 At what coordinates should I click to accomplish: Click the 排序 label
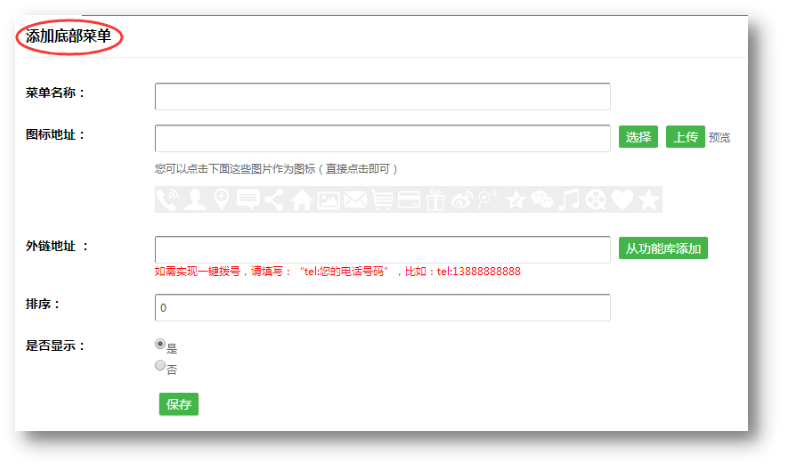[x=43, y=304]
